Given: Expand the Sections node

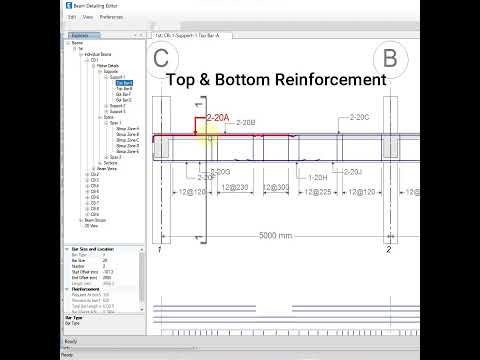Looking at the screenshot, I should 100,163.
